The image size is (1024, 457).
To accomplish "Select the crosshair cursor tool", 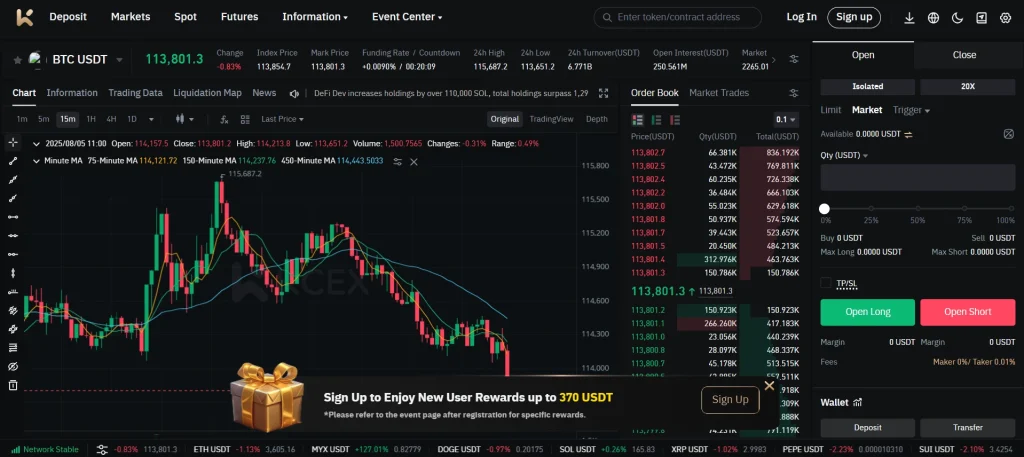I will coord(13,143).
